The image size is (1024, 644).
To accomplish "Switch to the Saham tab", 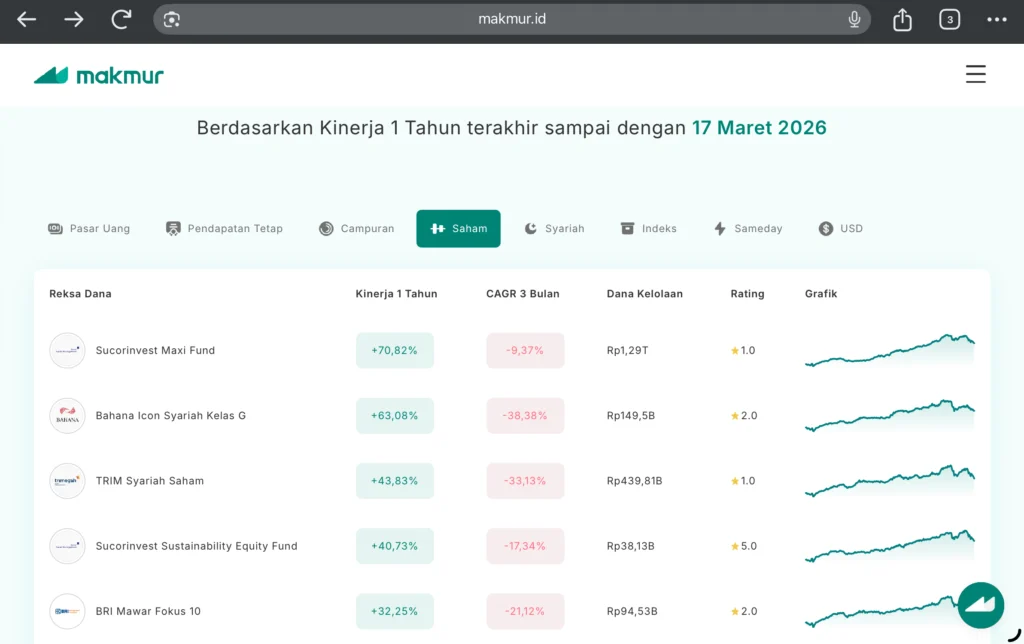I will (458, 228).
